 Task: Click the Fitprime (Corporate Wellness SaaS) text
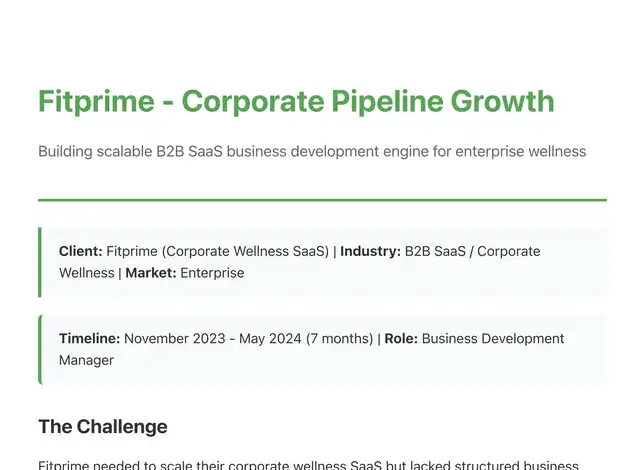coord(218,251)
